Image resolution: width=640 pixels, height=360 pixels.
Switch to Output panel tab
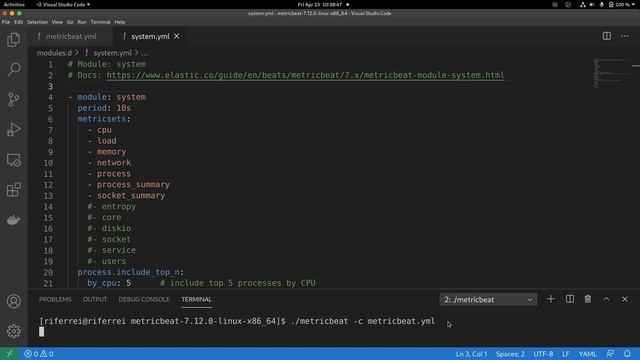pyautogui.click(x=95, y=299)
